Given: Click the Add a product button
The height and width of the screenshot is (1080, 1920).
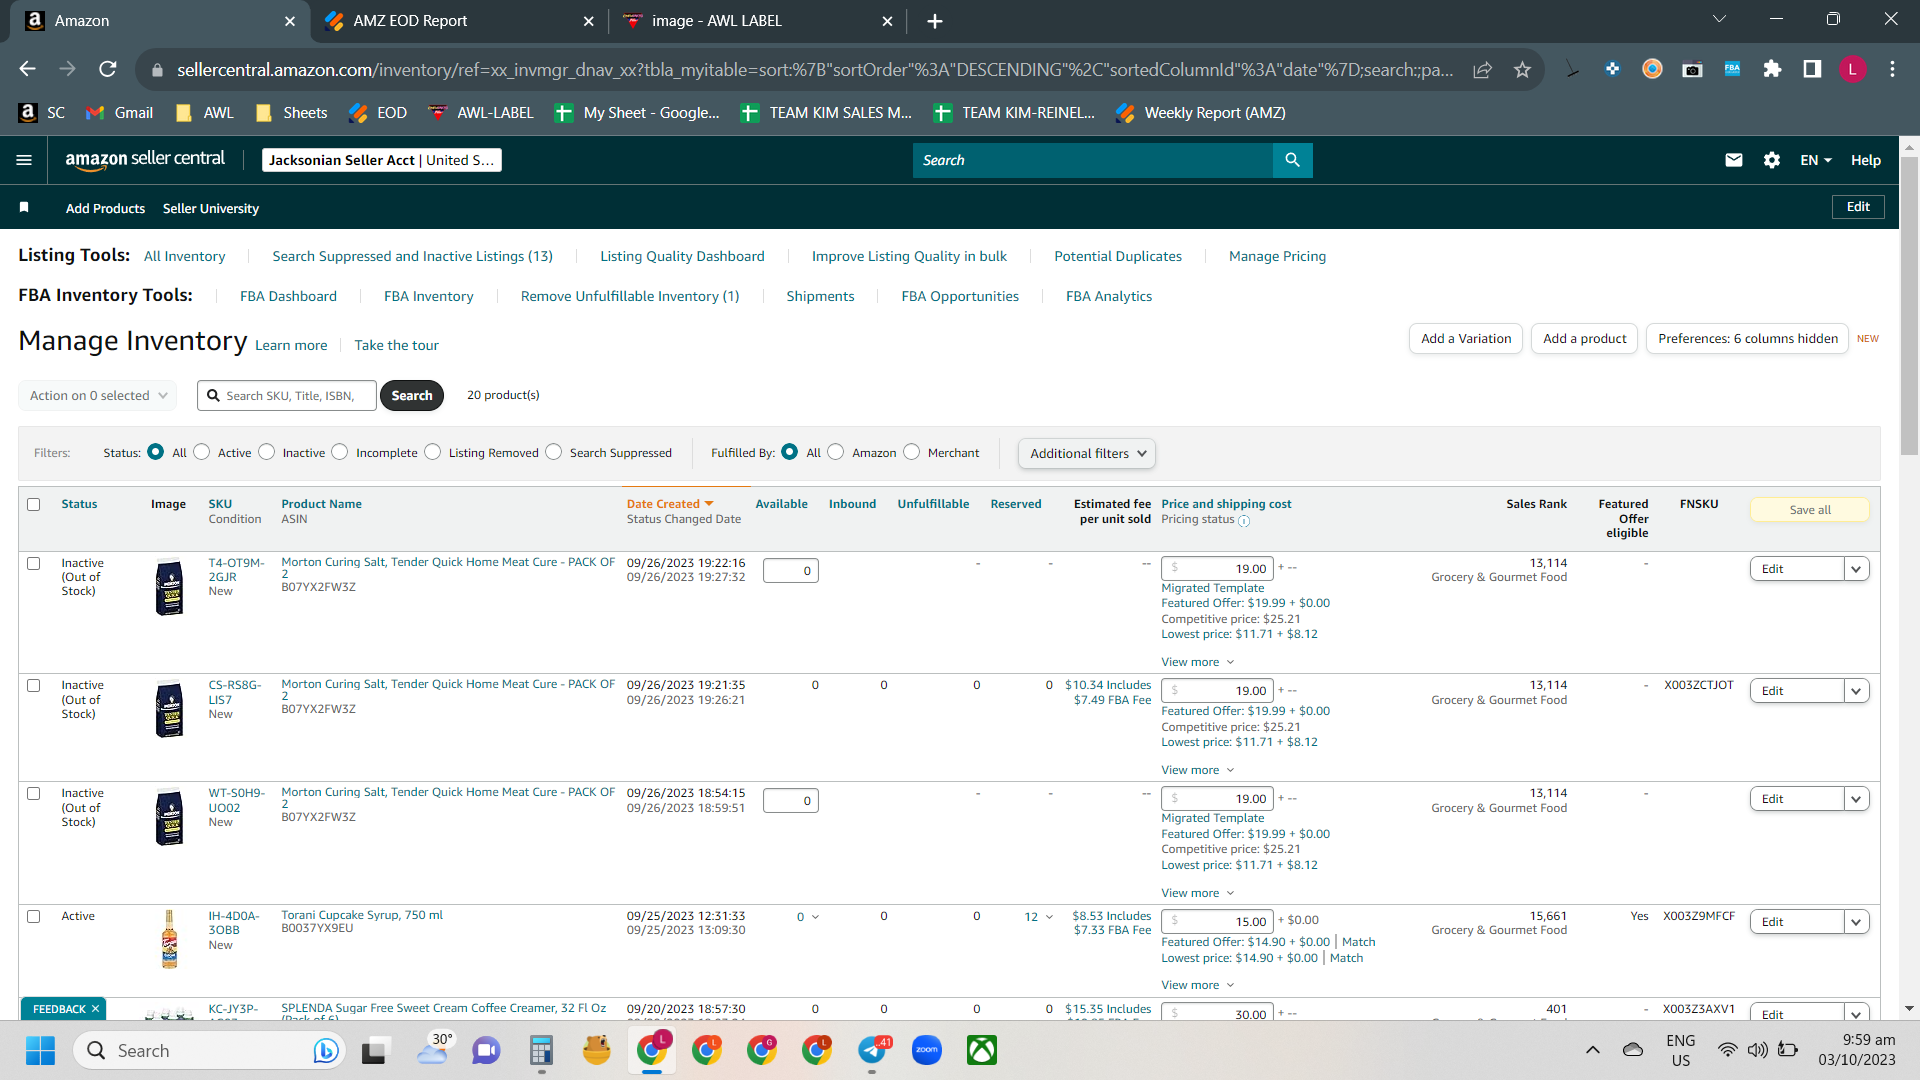Looking at the screenshot, I should [x=1584, y=339].
